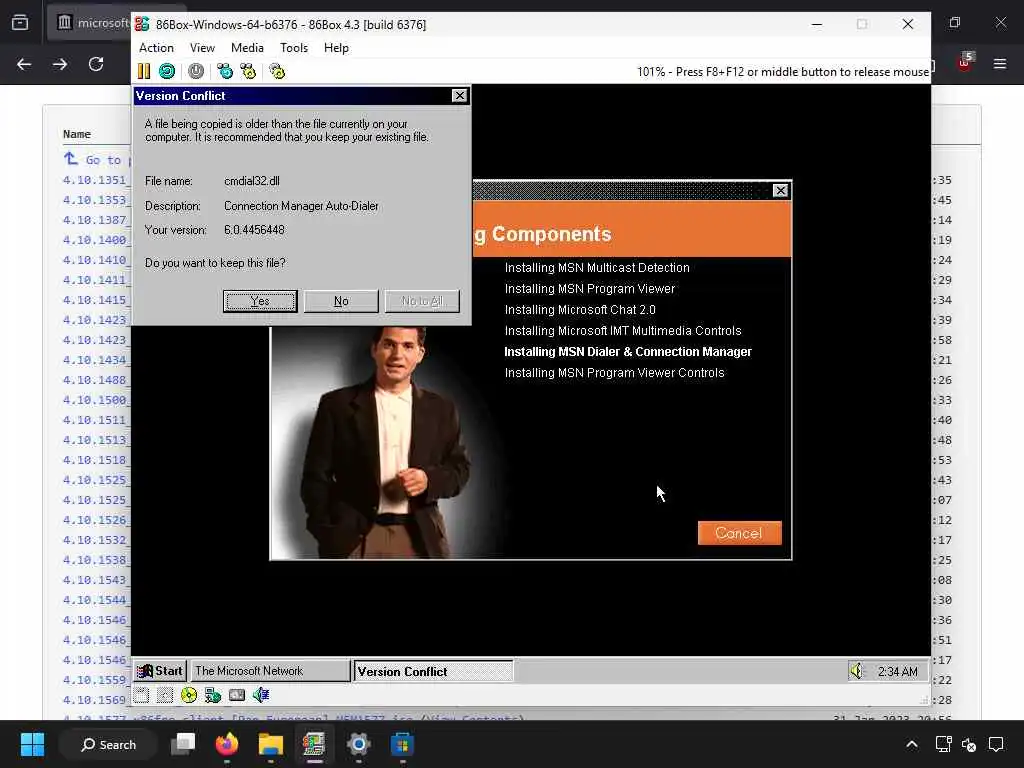Click the yellow Ctrl+Alt+Esc toolbar icon
1024x768 pixels.
click(248, 71)
